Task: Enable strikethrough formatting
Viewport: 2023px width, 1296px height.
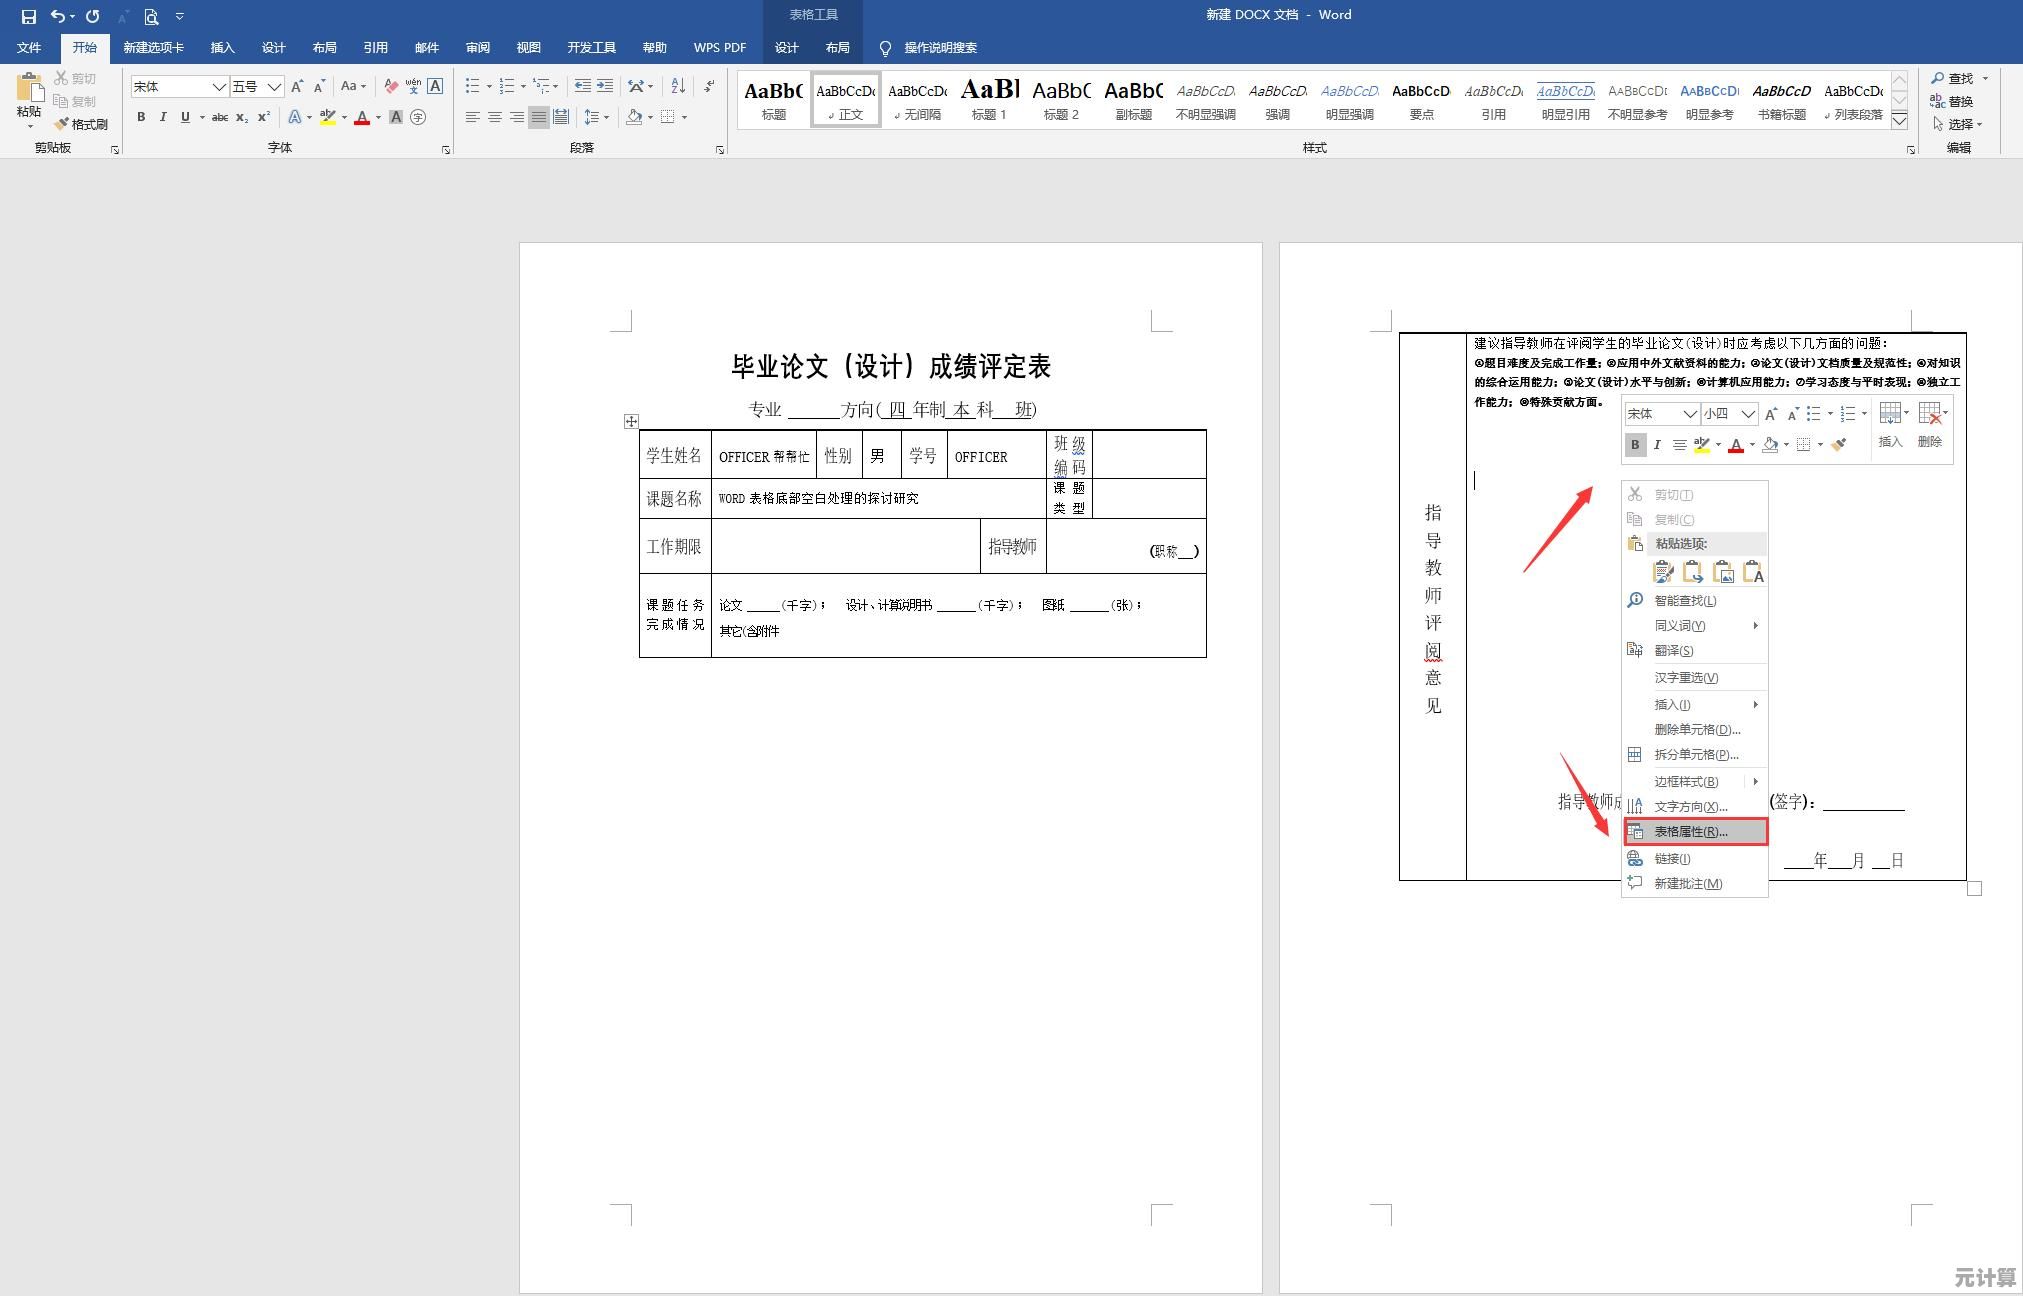Action: tap(221, 117)
